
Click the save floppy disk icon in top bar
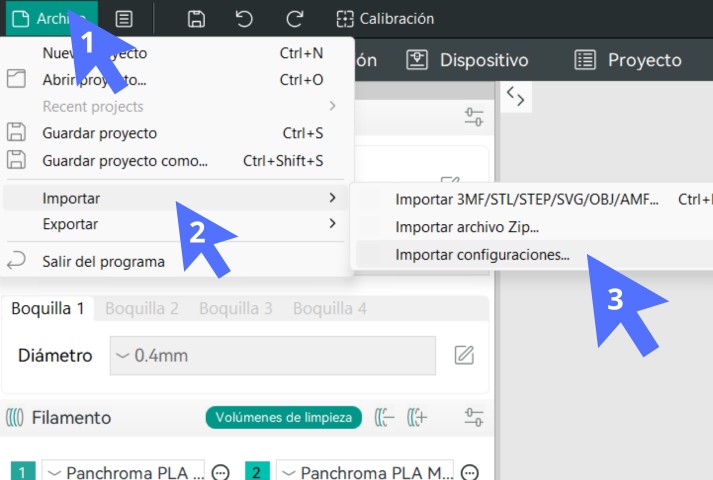(x=196, y=19)
